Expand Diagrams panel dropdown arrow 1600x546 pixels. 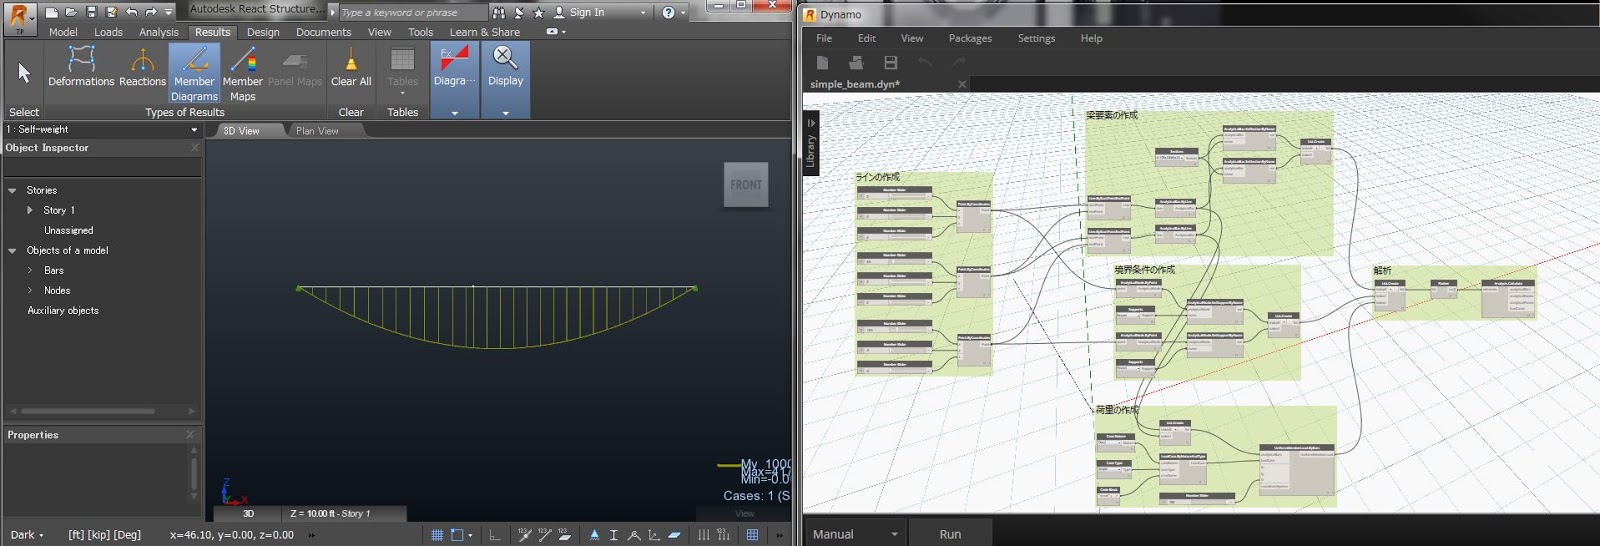tap(454, 113)
